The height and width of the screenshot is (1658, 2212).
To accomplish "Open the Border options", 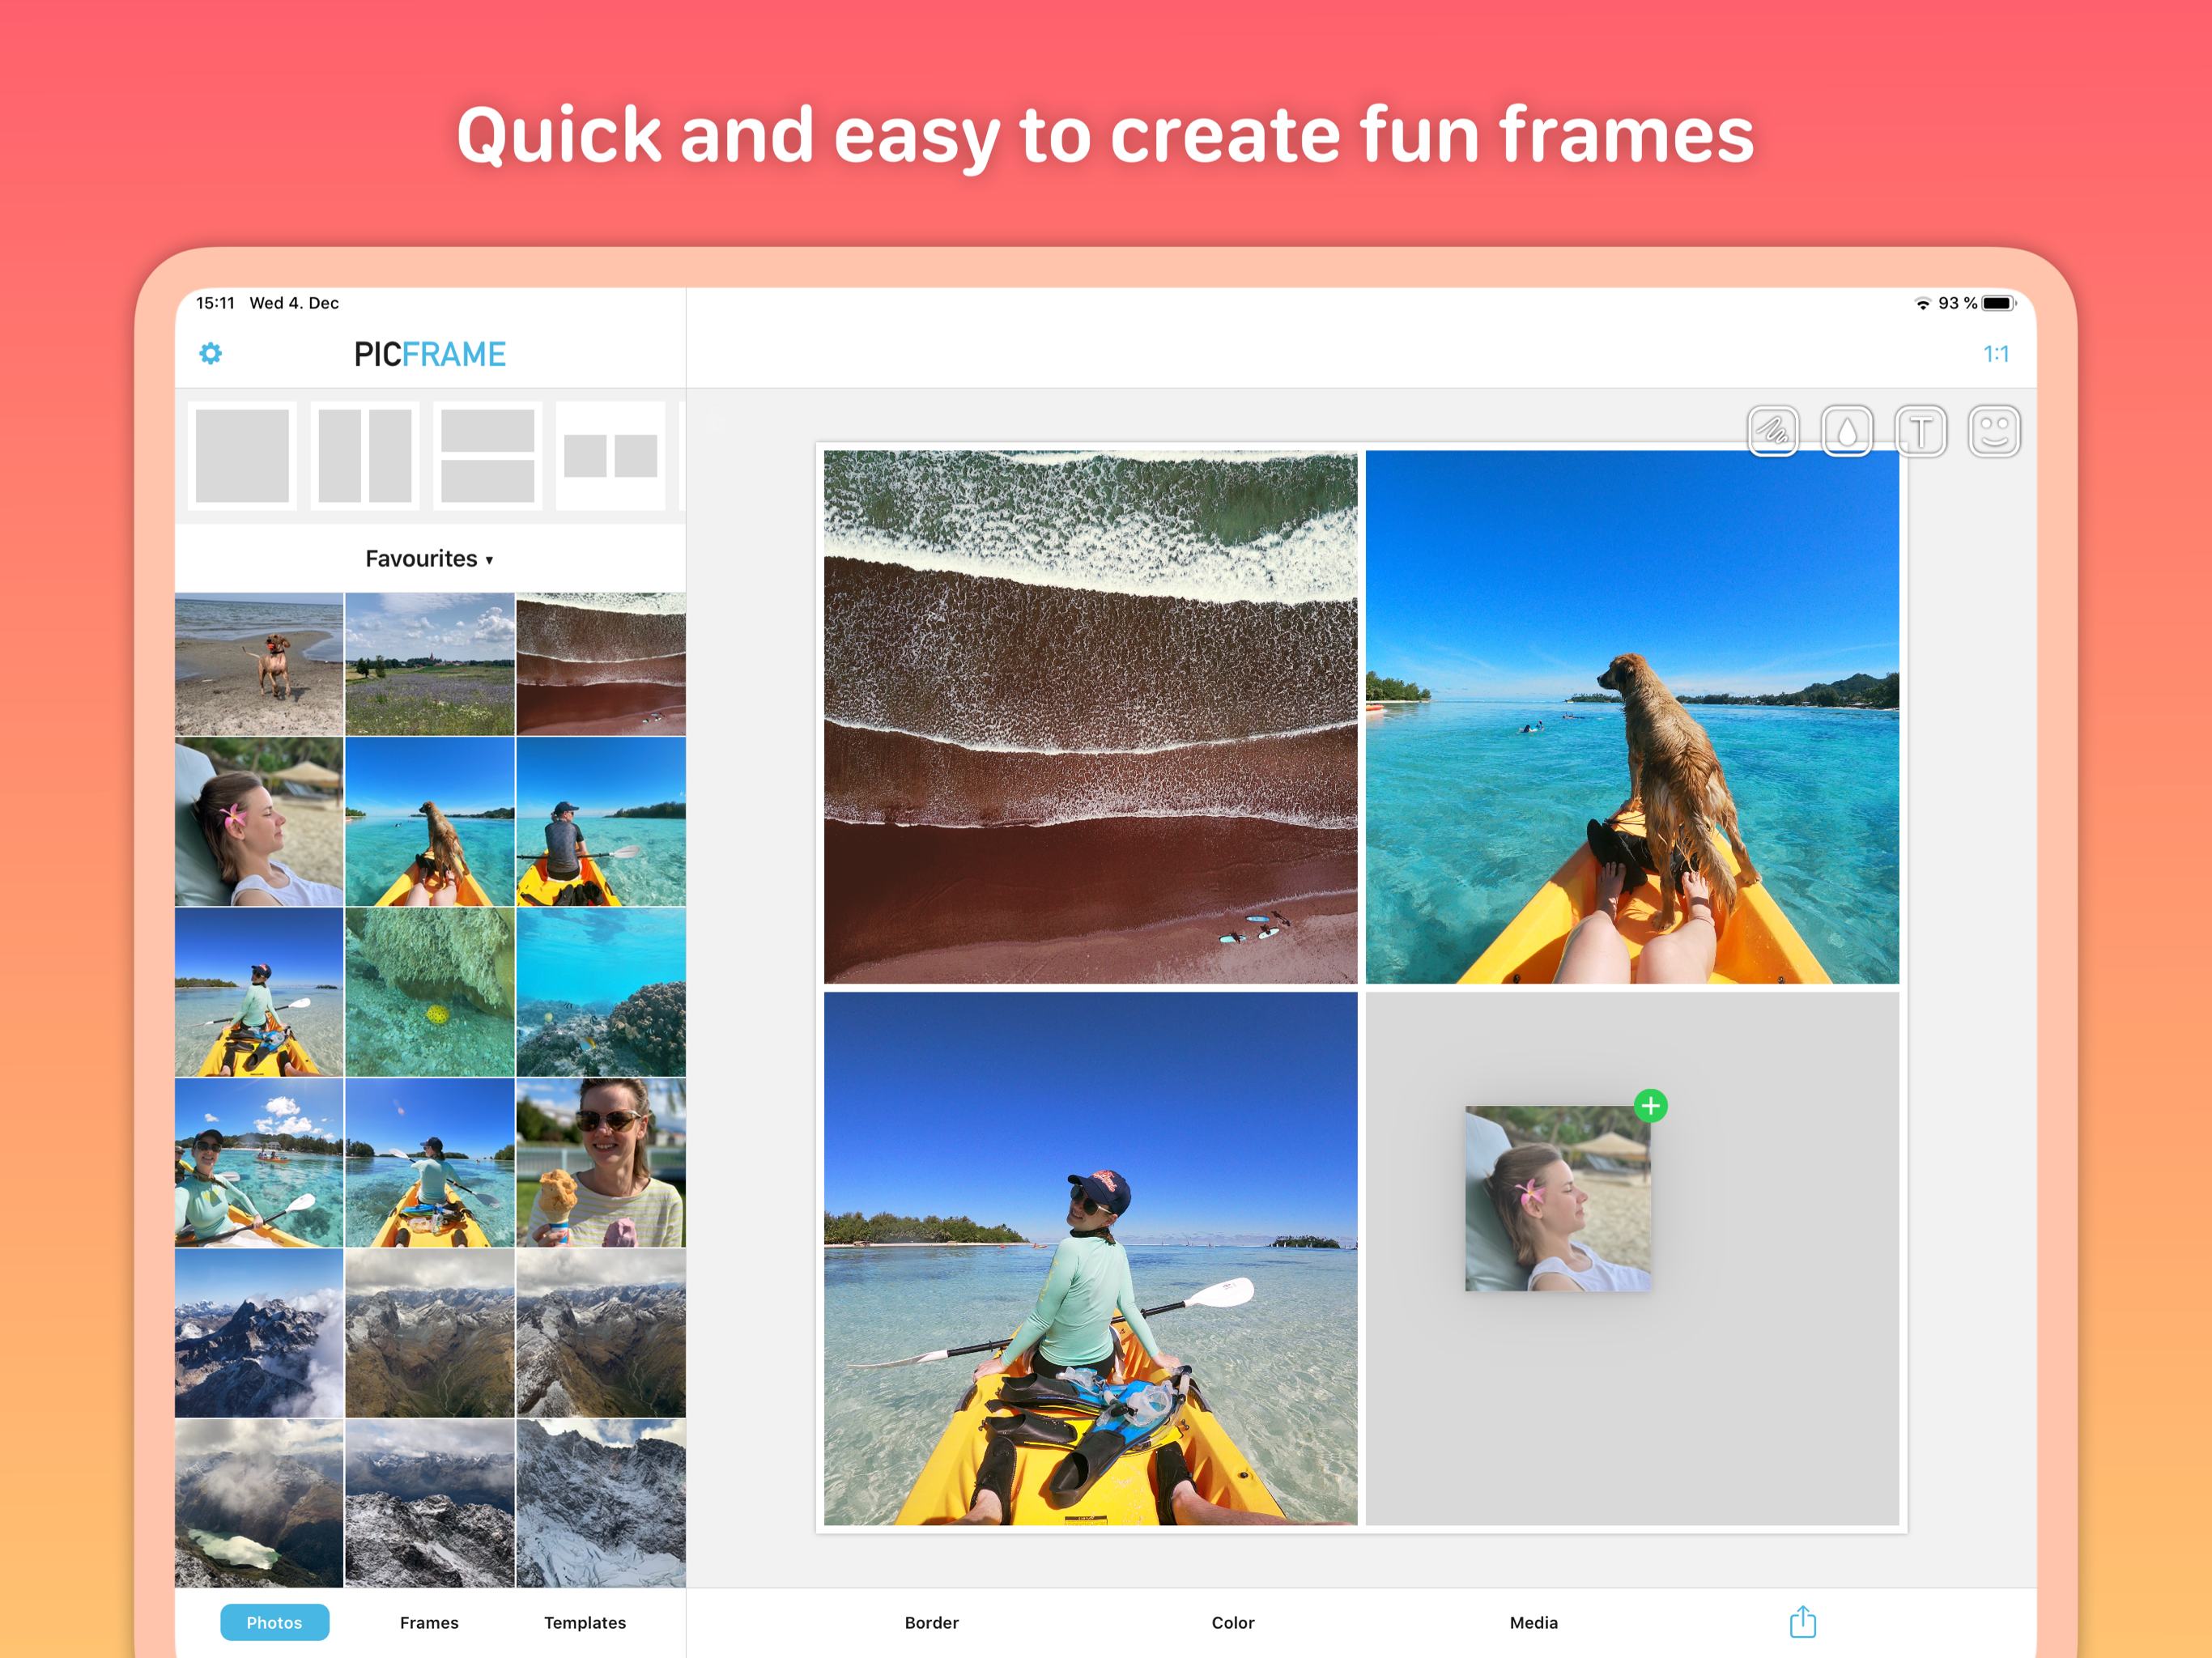I will 931,1622.
